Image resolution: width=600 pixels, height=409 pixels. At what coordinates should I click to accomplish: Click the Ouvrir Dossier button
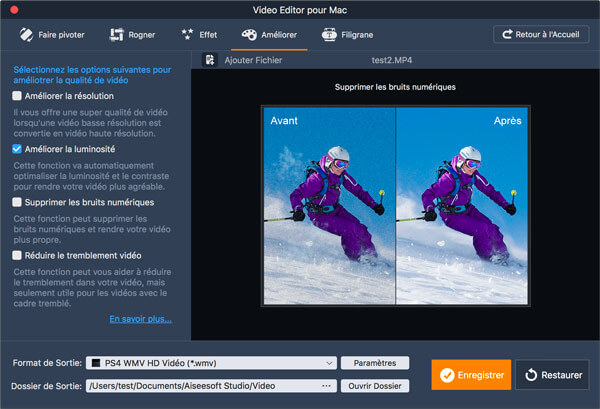pos(375,386)
